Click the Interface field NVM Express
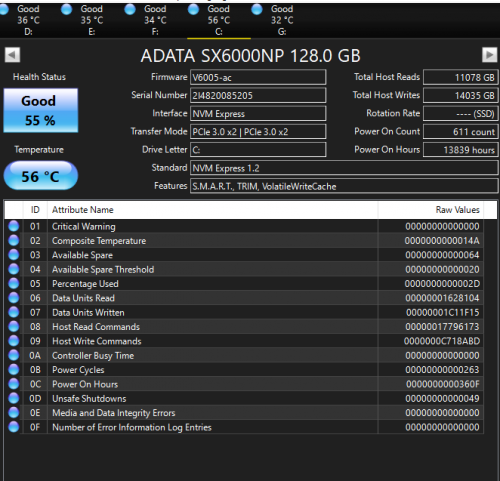This screenshot has height=481, width=500. [258, 114]
